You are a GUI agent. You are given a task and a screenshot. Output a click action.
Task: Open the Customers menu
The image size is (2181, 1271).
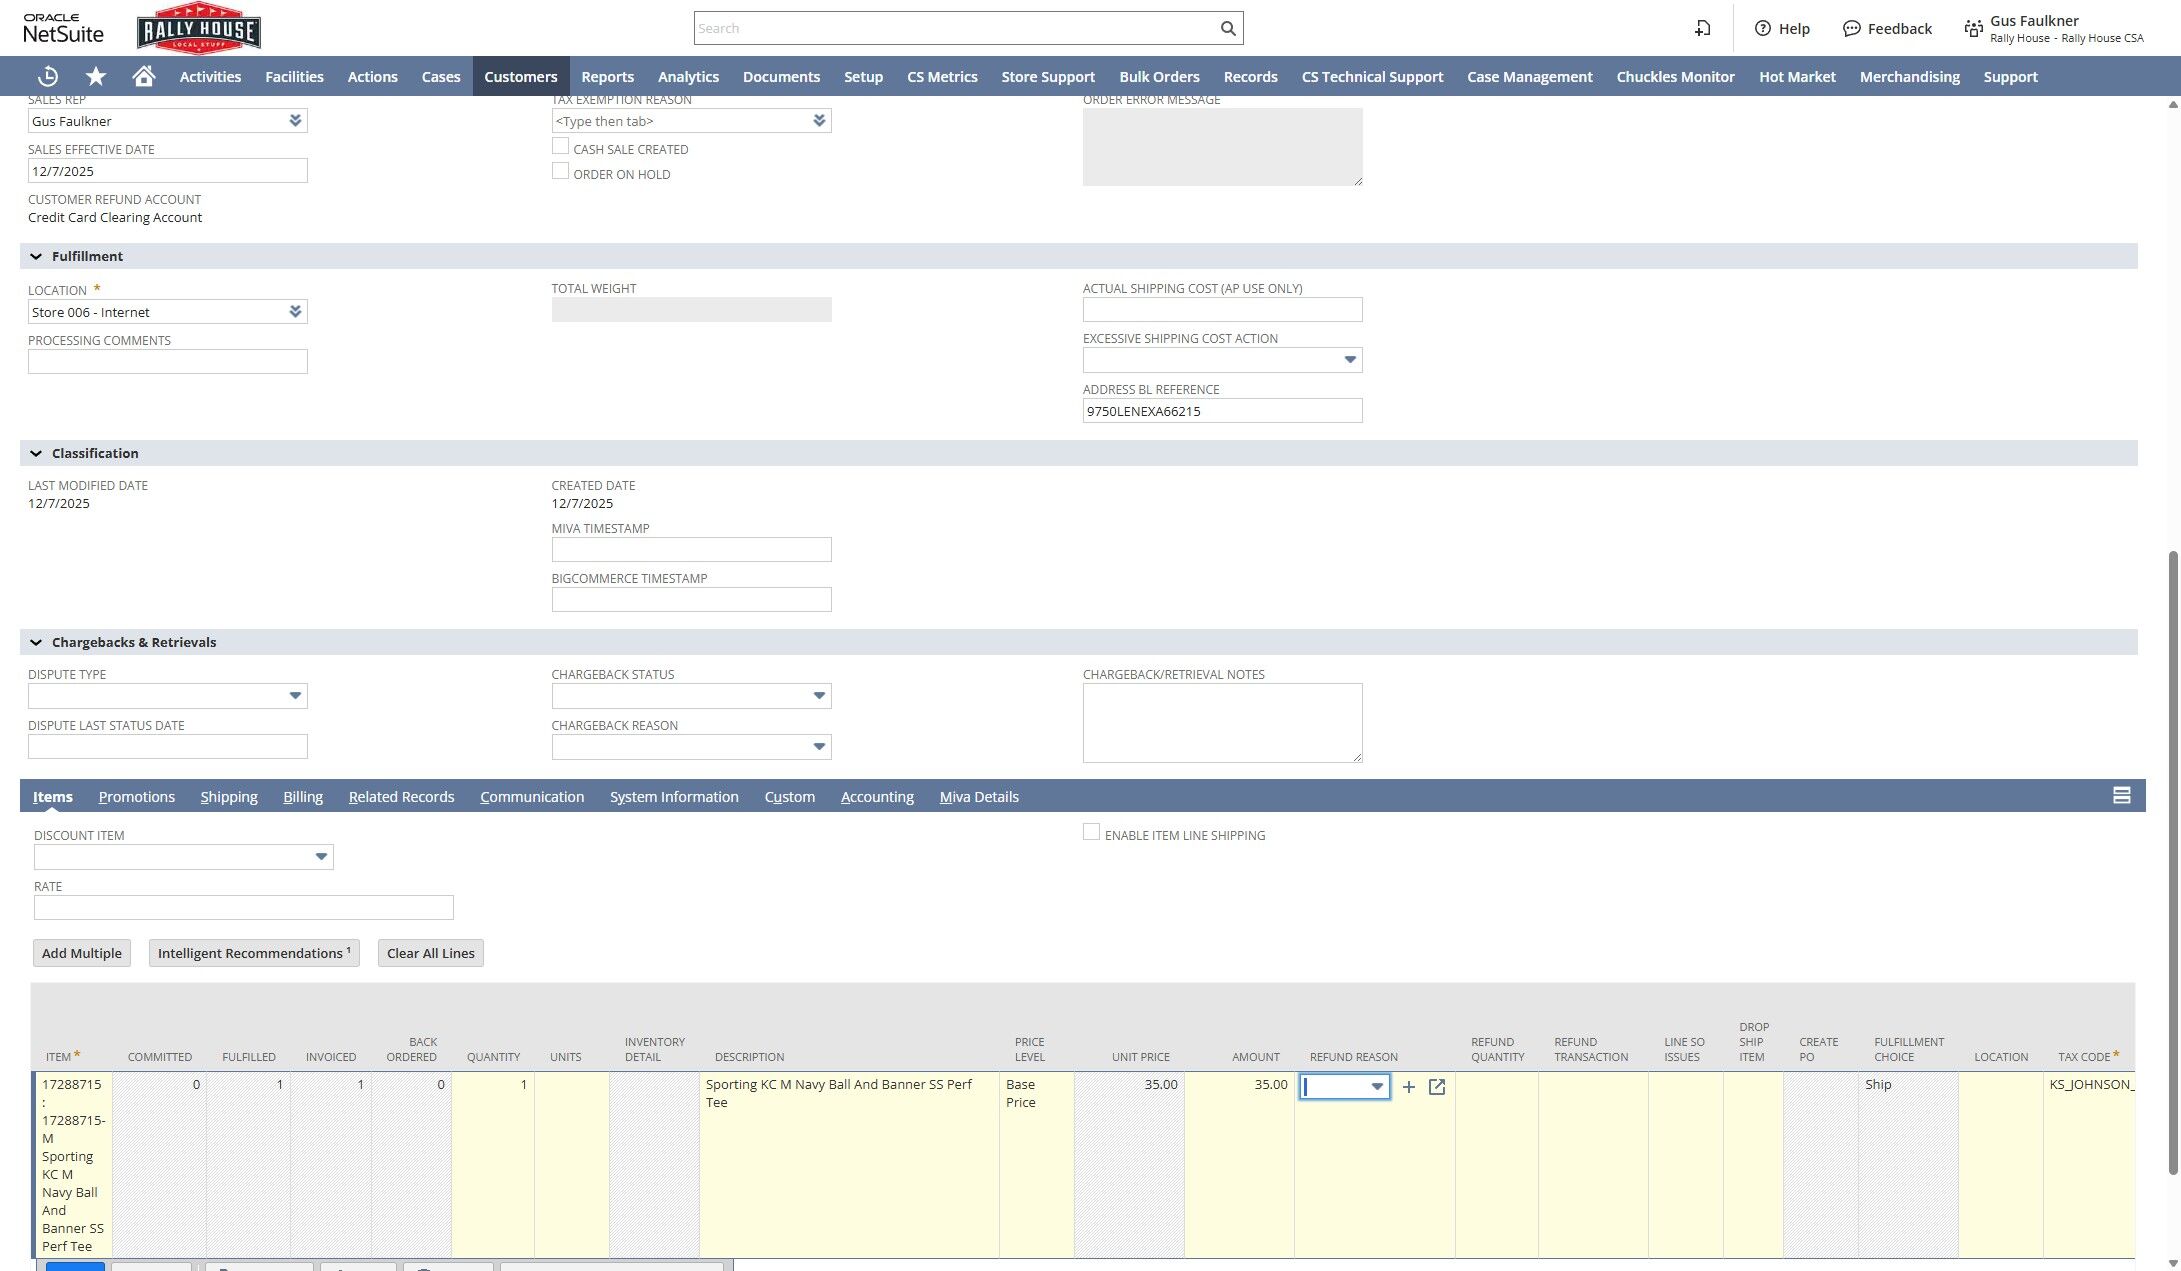click(521, 77)
